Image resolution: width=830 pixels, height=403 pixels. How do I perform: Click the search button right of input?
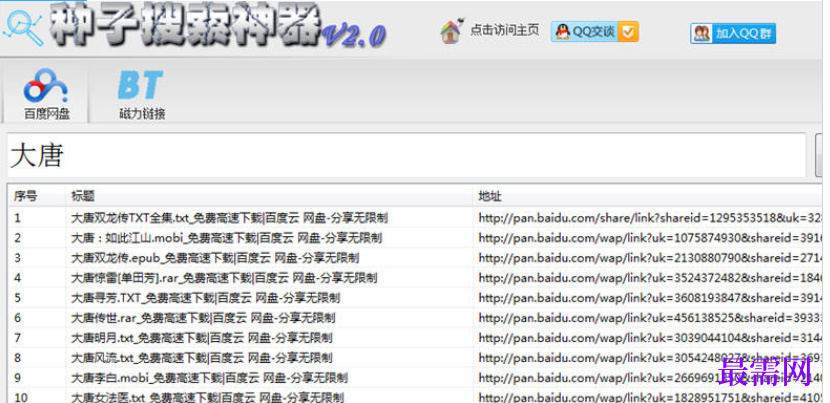pyautogui.click(x=820, y=155)
